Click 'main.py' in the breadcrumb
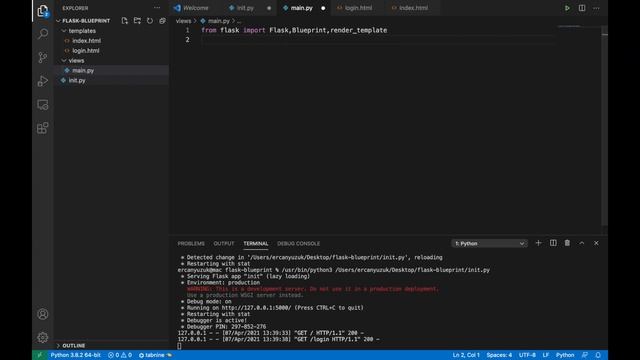Screen dimensions: 640x360 click(219, 21)
